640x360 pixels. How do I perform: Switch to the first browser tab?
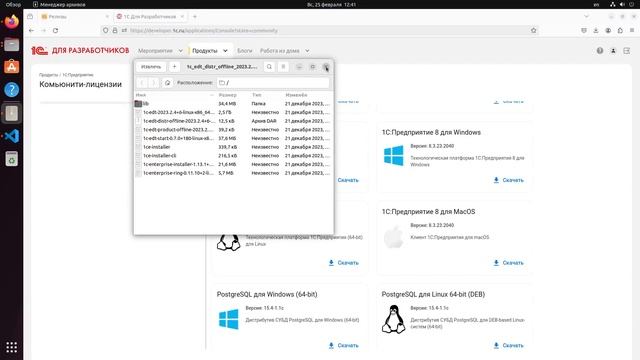click(x=74, y=17)
